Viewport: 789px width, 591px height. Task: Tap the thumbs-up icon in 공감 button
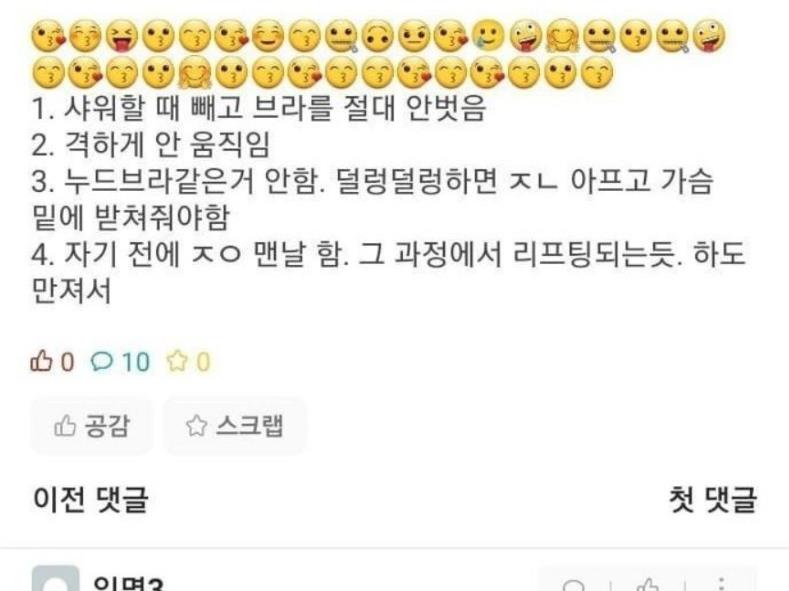click(64, 427)
